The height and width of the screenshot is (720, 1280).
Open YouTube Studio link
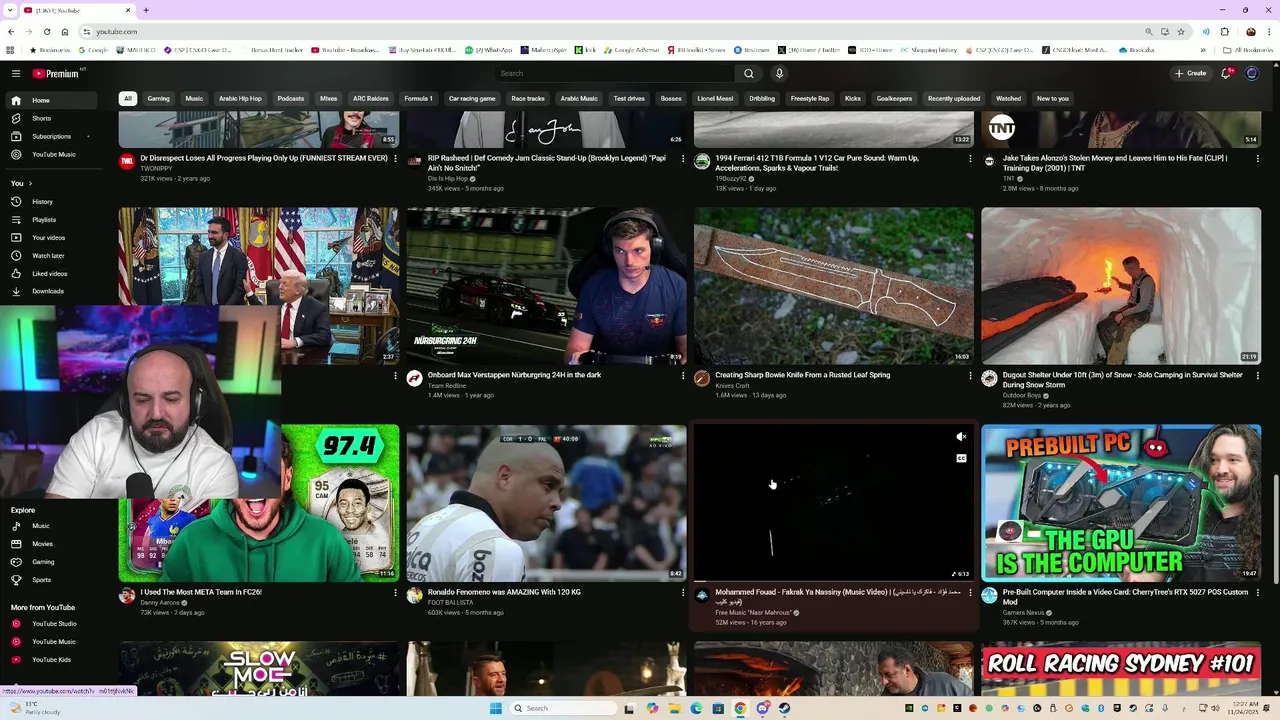point(50,624)
